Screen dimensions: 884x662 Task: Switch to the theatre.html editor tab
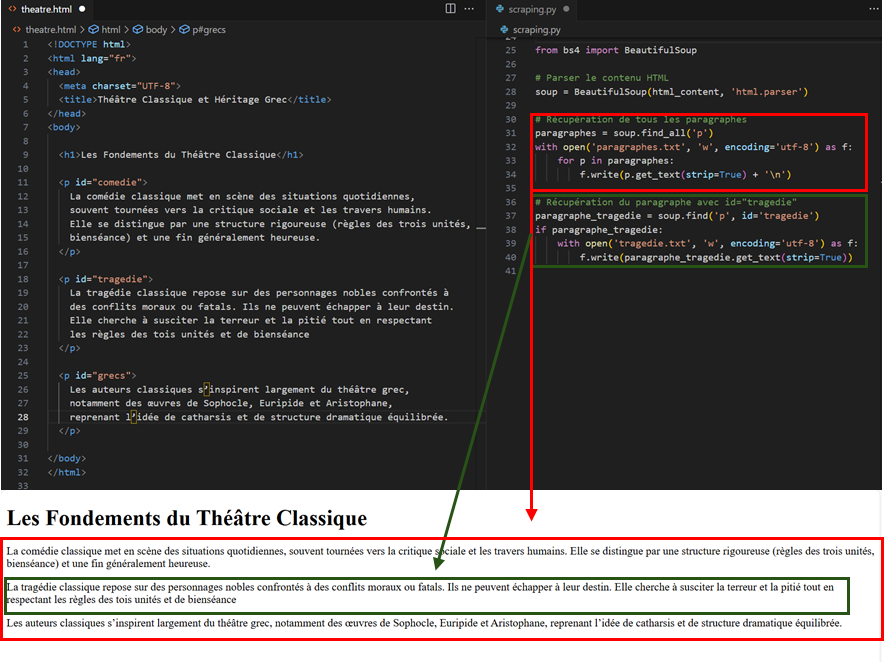pos(46,9)
